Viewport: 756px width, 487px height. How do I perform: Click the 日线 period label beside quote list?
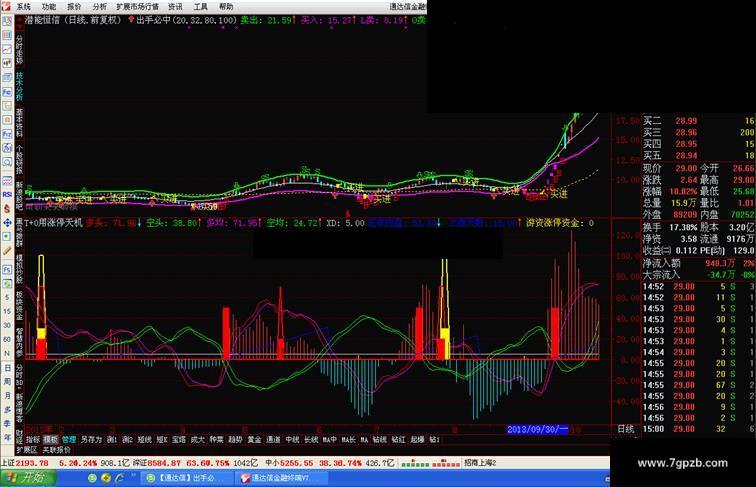pyautogui.click(x=626, y=429)
